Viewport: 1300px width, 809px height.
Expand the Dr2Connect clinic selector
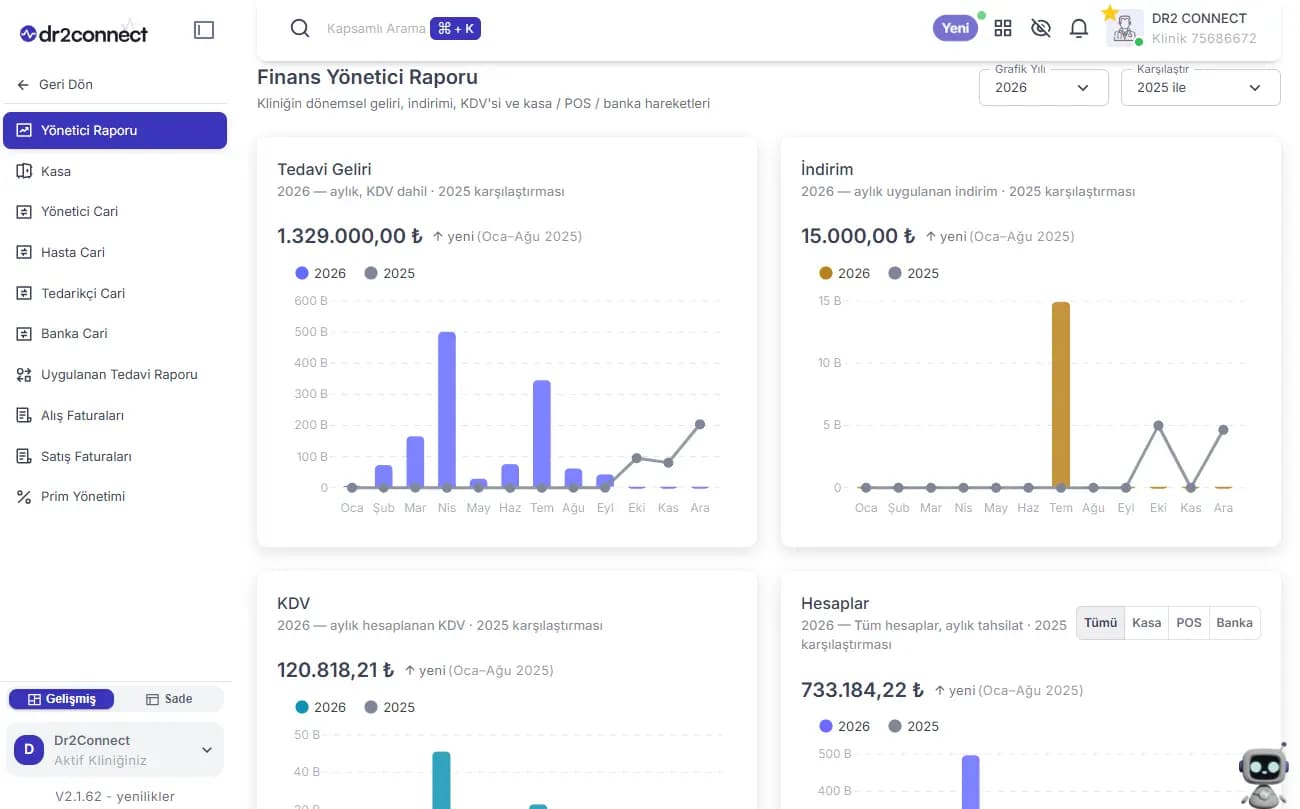[115, 749]
